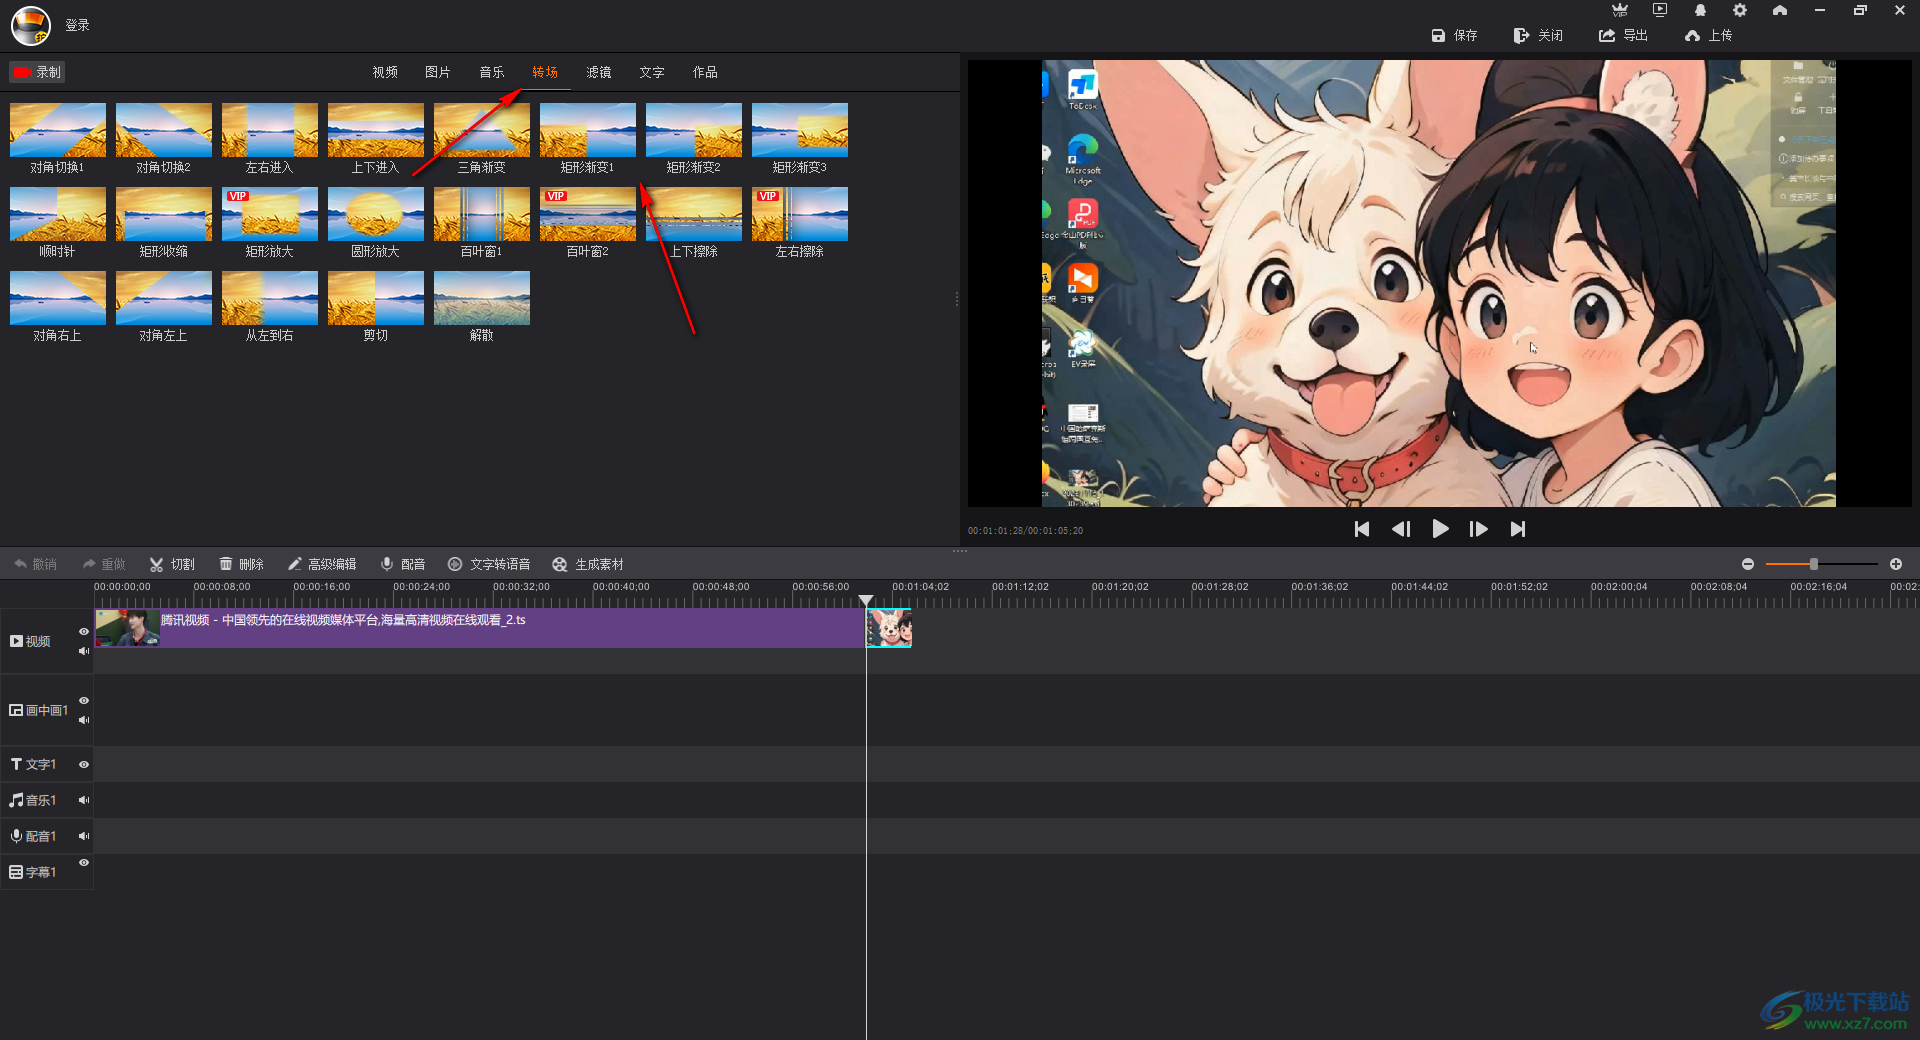Select the cartoon dog clip on timeline
The width and height of the screenshot is (1920, 1040).
coord(889,628)
